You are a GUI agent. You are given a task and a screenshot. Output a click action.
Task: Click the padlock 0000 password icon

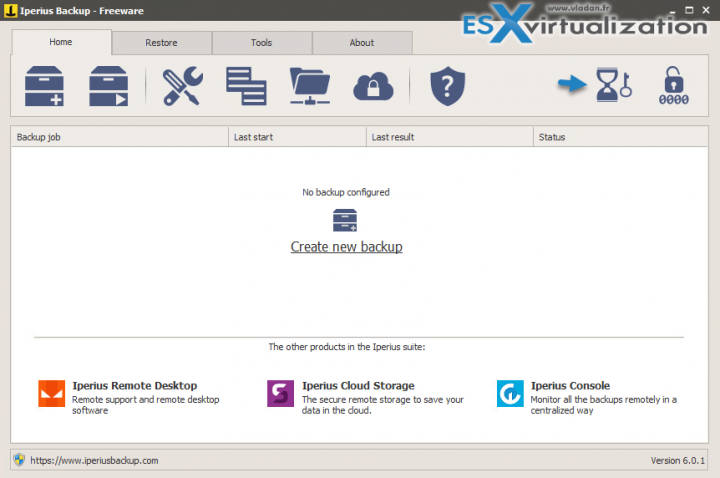(674, 86)
